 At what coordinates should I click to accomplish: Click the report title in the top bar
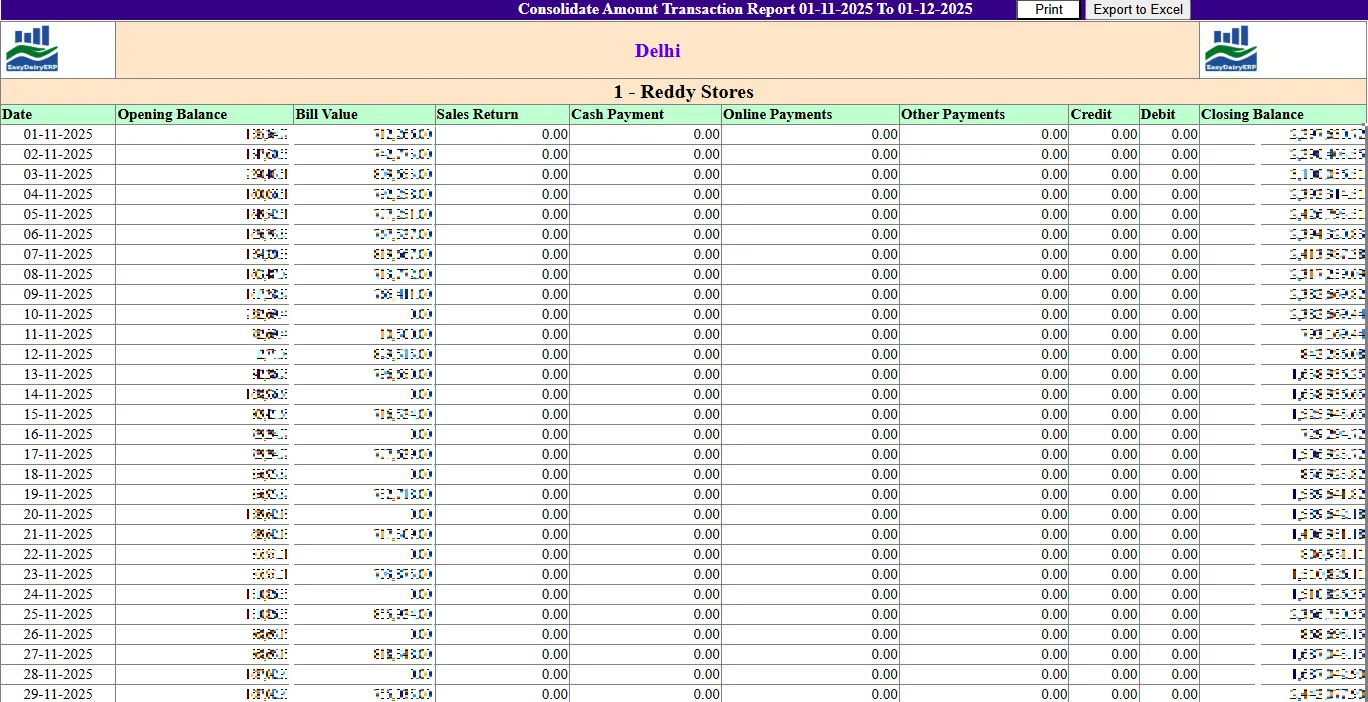[745, 10]
